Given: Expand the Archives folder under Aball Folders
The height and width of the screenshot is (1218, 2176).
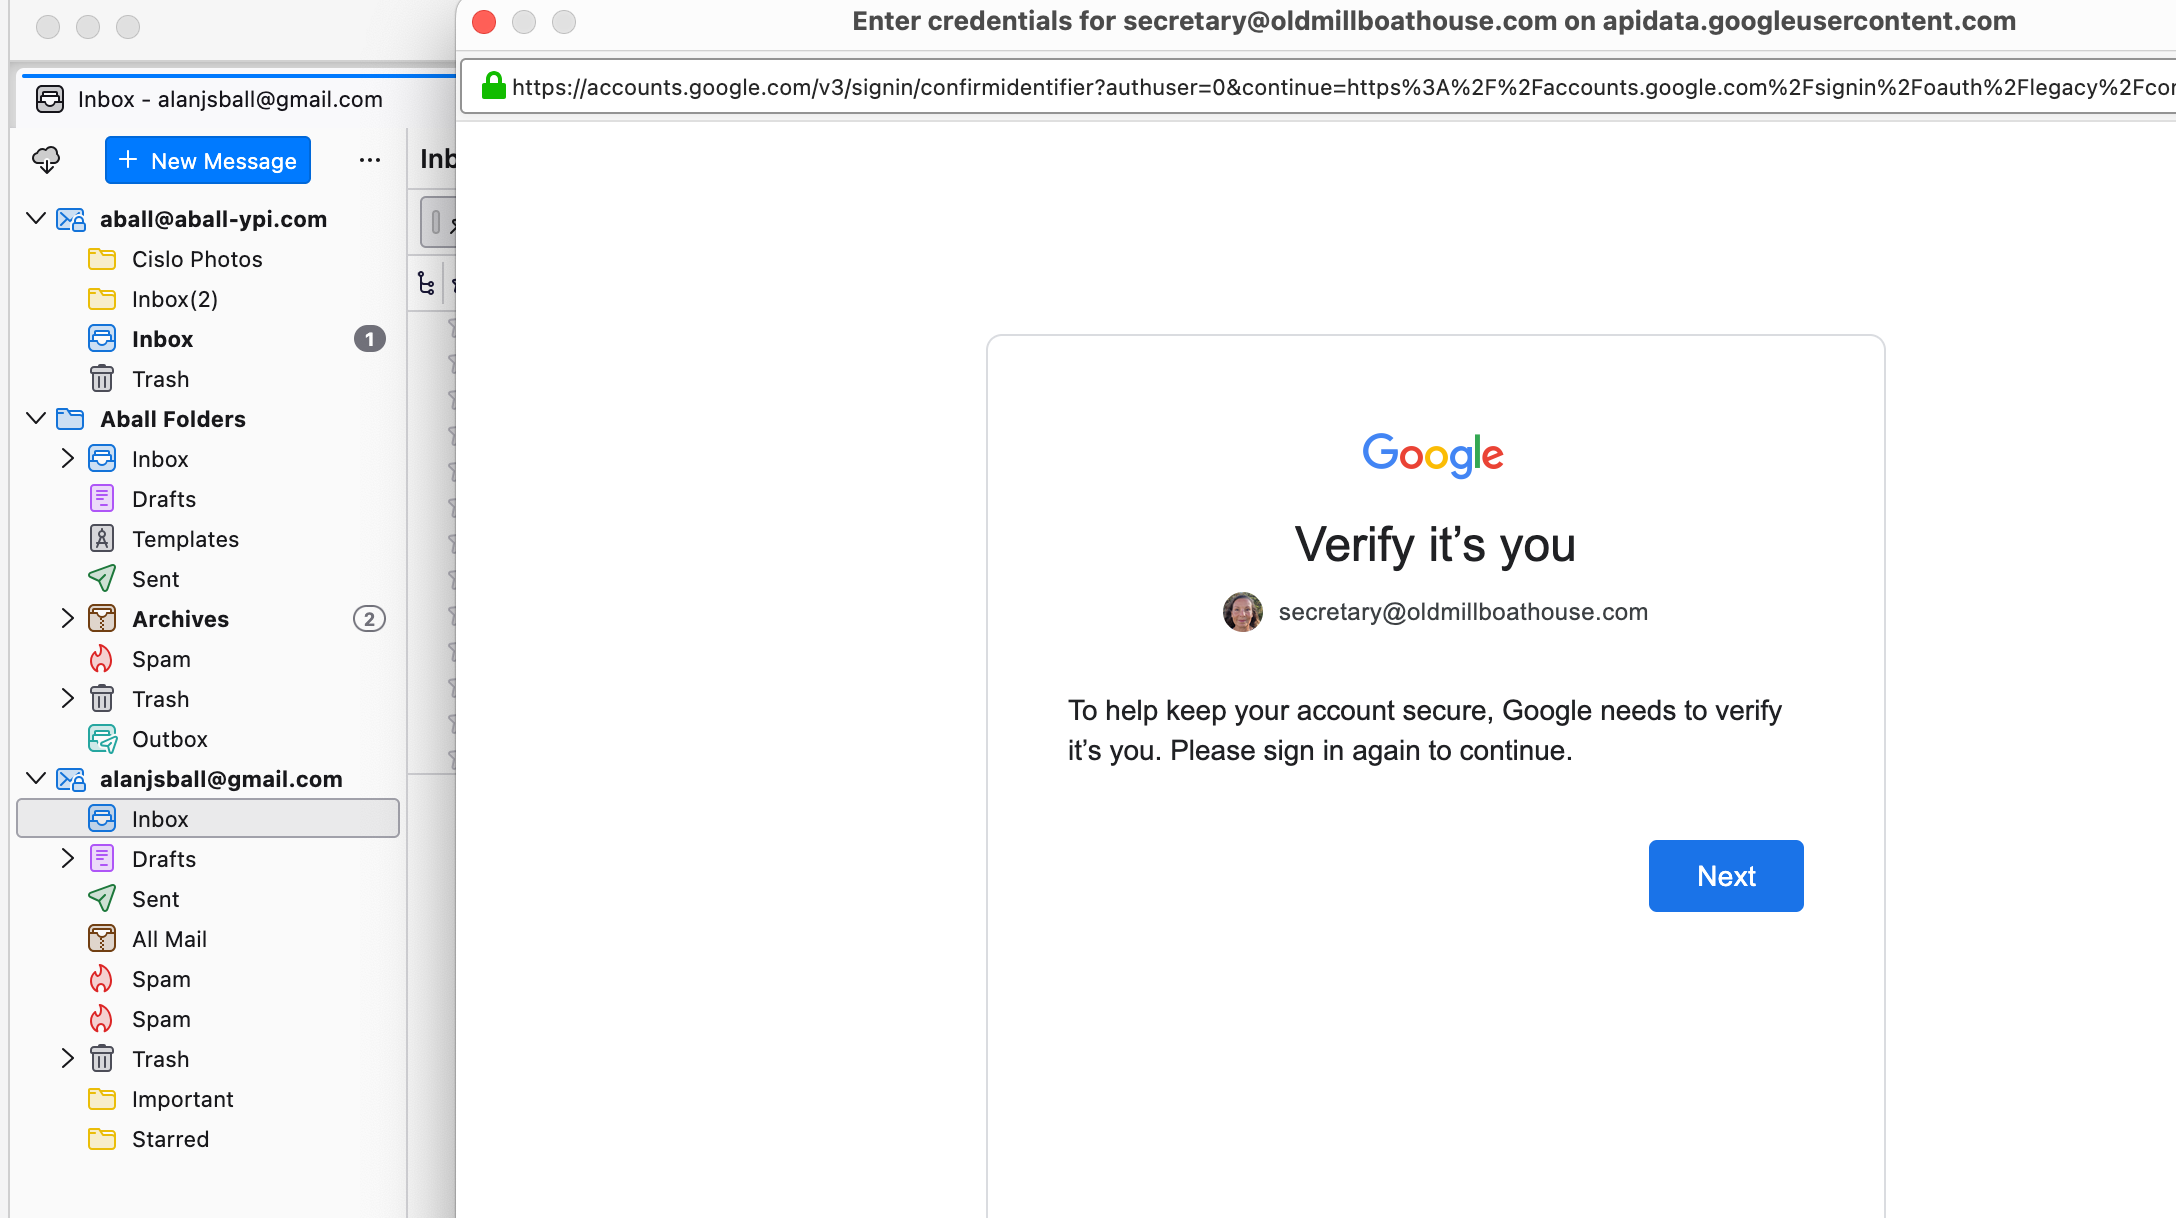Looking at the screenshot, I should click(x=68, y=619).
